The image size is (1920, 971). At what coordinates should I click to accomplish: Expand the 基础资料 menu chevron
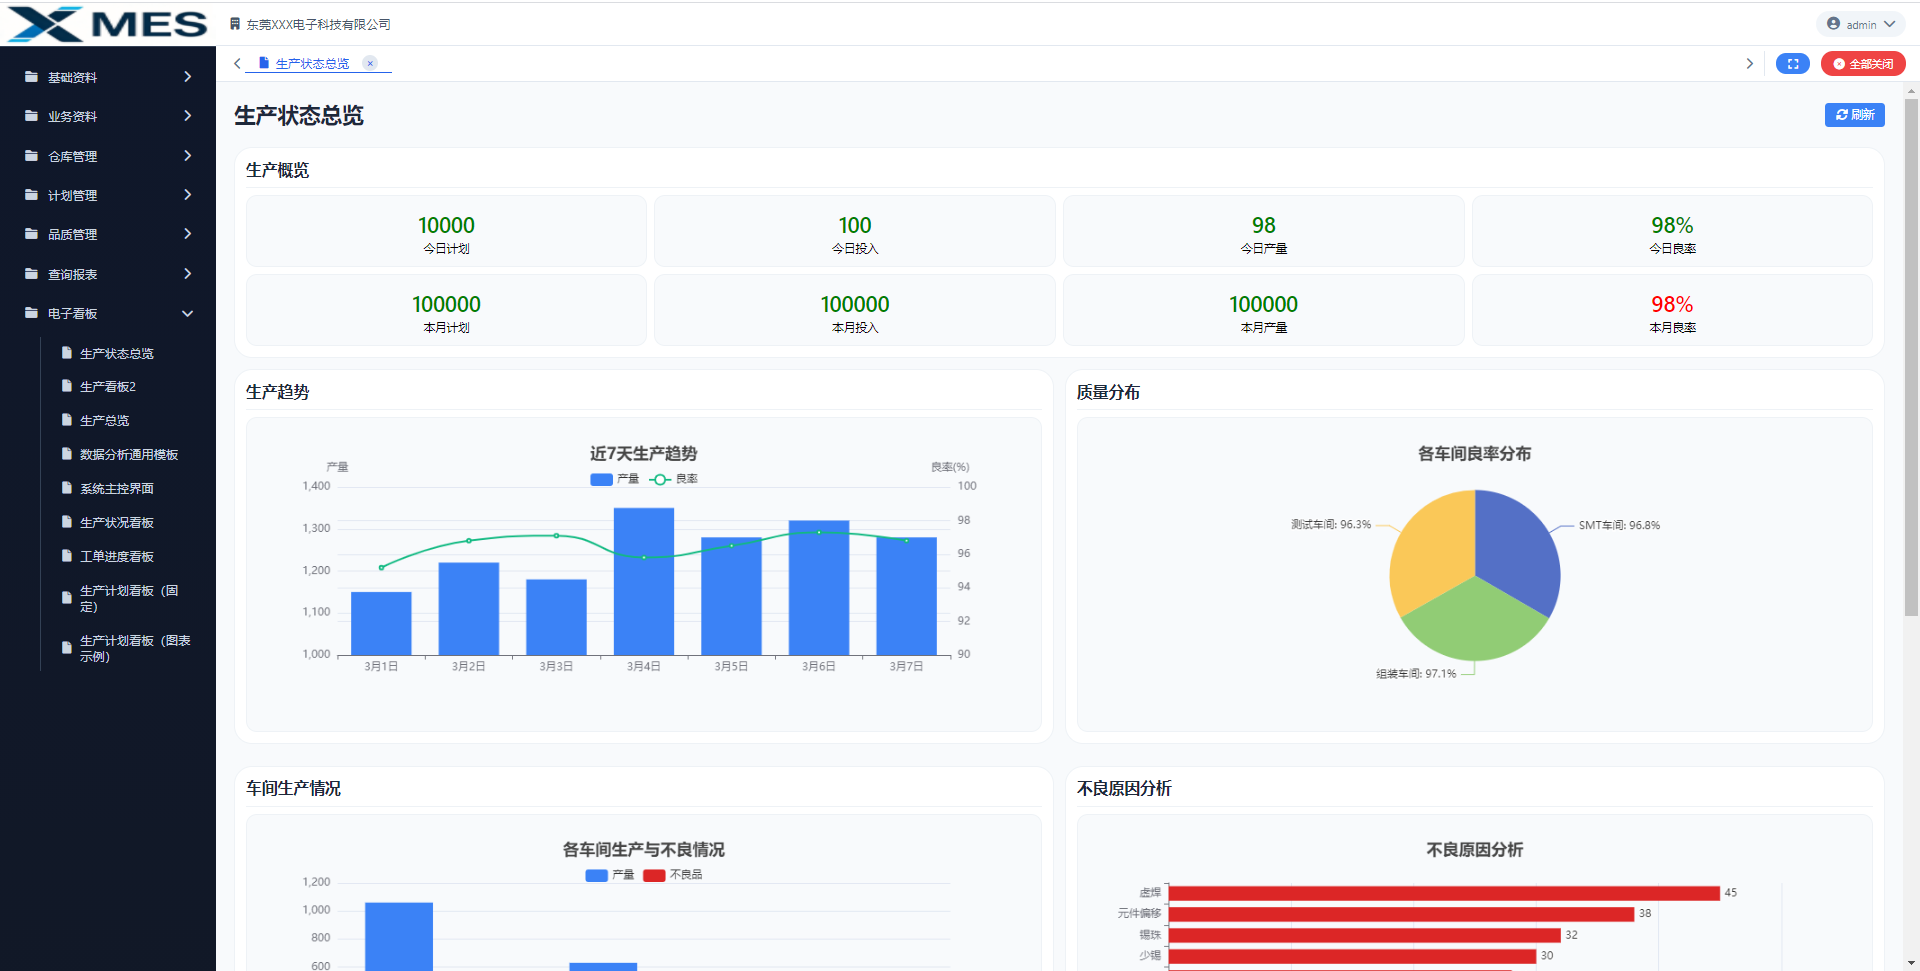click(188, 77)
